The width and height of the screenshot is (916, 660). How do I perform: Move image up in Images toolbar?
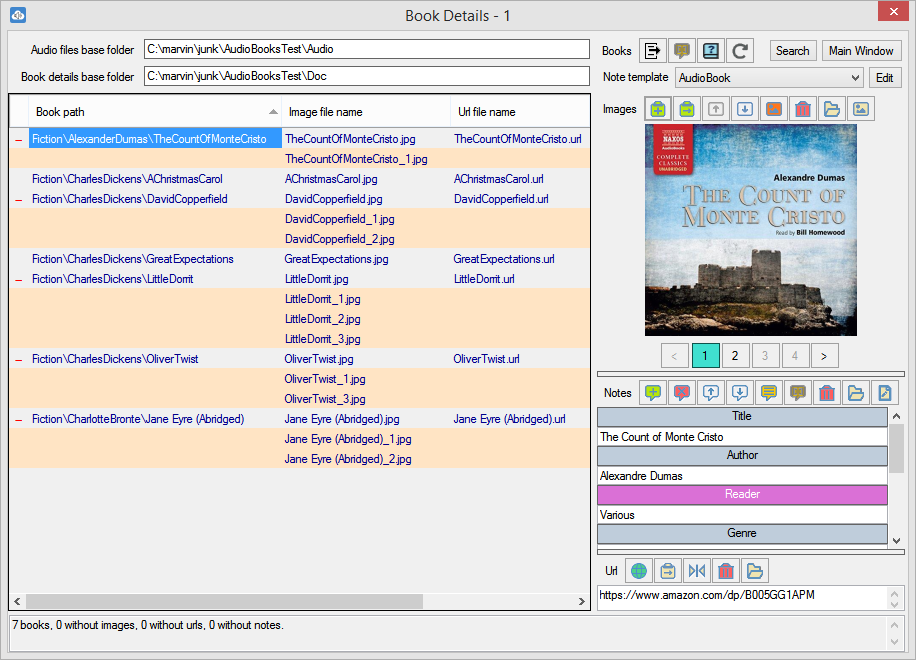[716, 109]
